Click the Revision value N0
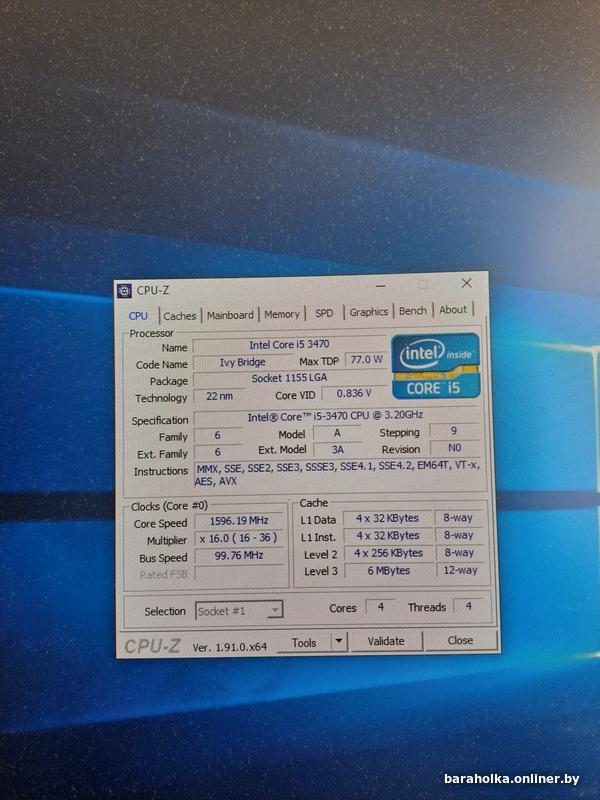This screenshot has height=800, width=600. (x=454, y=448)
